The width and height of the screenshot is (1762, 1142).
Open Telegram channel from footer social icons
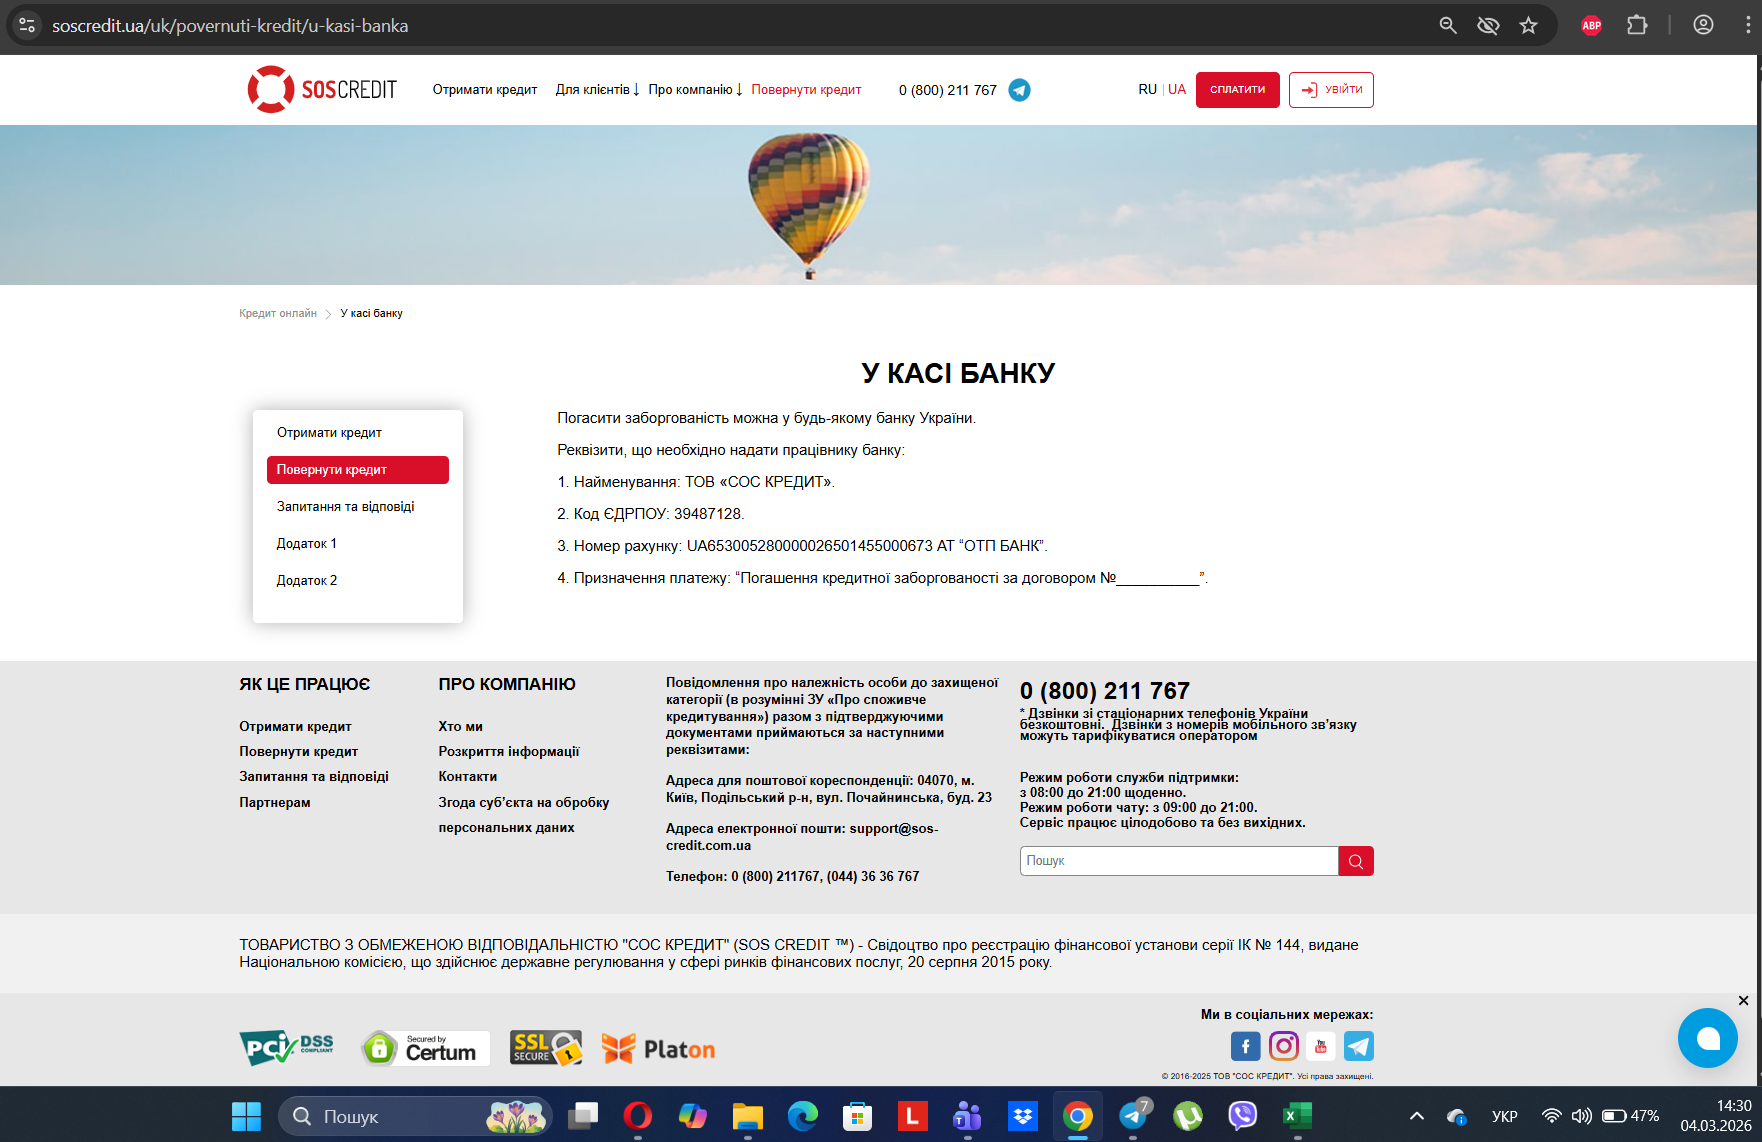pos(1359,1046)
